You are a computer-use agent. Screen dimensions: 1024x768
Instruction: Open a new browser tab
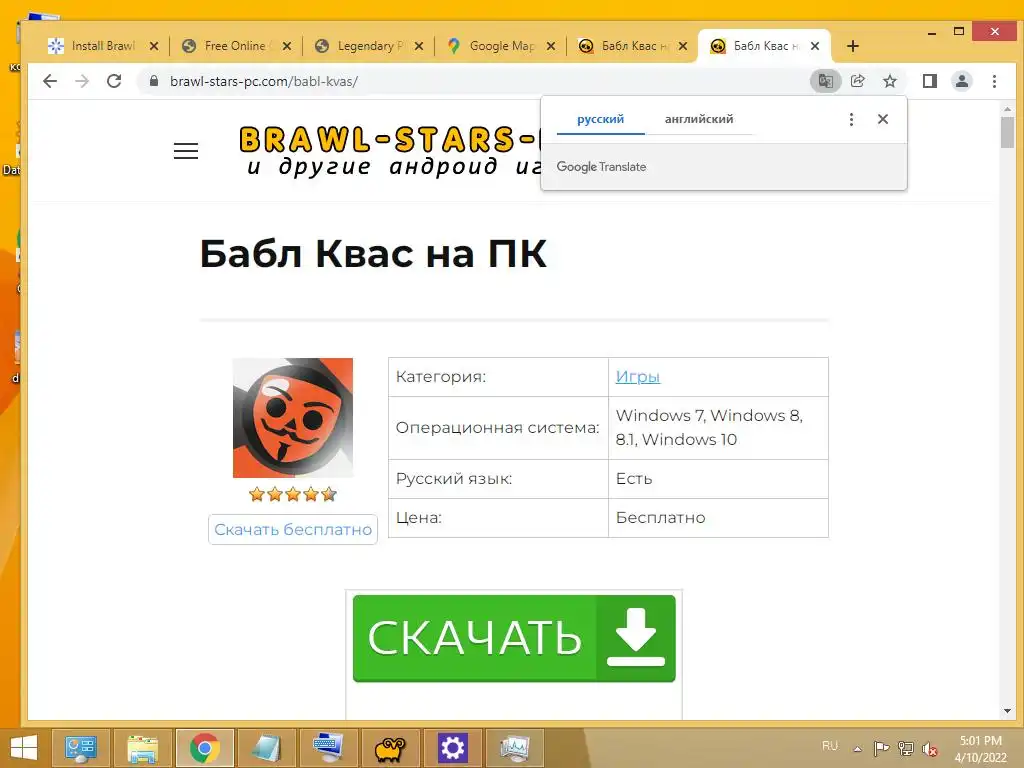click(852, 46)
